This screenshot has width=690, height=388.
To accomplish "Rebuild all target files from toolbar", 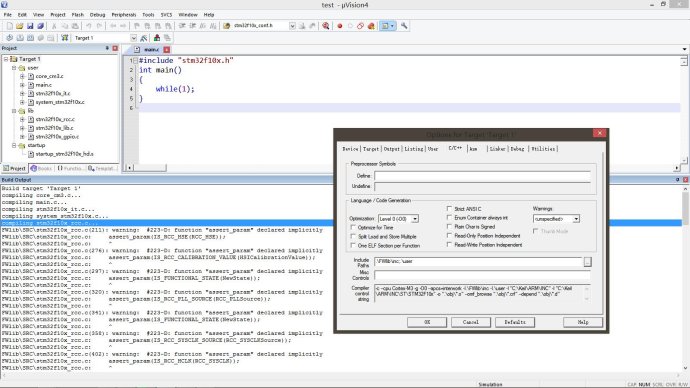I will (30, 38).
